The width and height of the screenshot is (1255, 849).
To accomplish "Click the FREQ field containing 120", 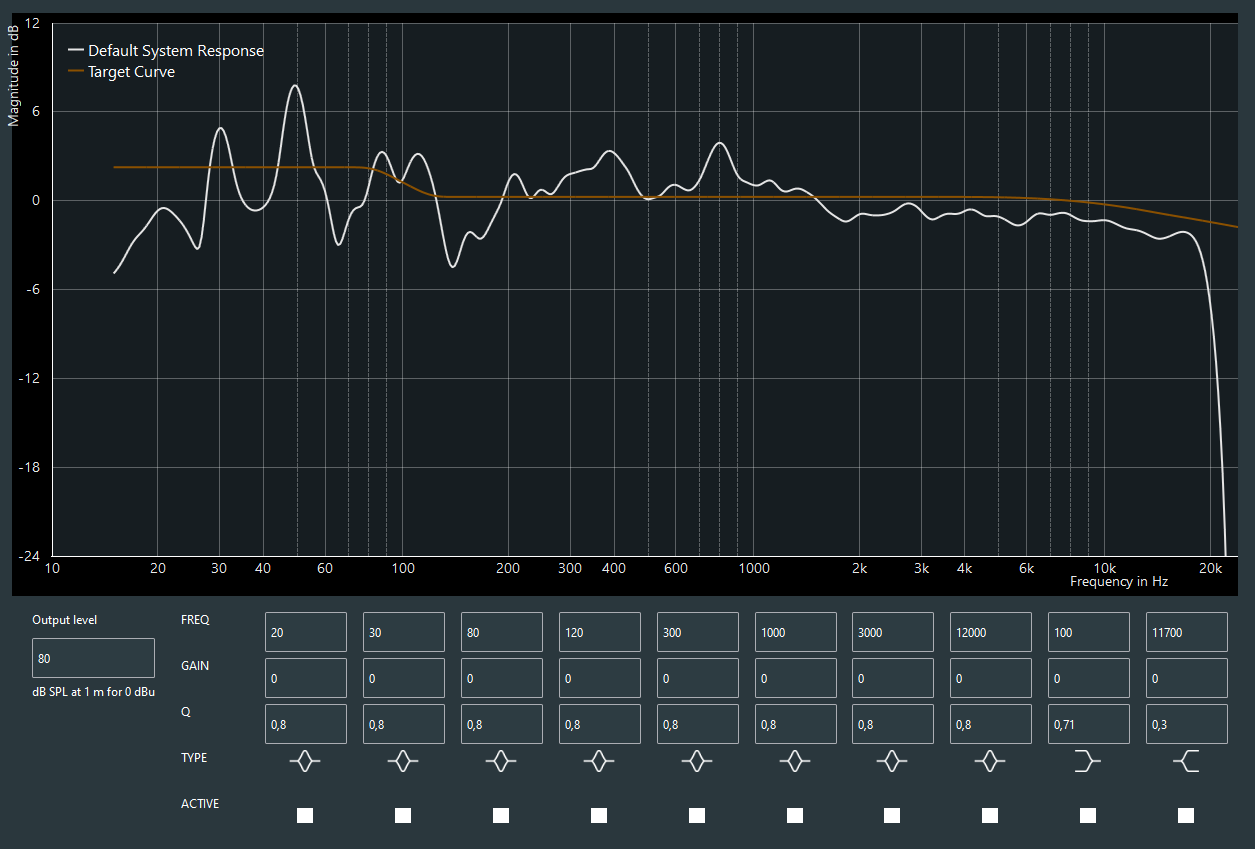I will click(x=599, y=632).
